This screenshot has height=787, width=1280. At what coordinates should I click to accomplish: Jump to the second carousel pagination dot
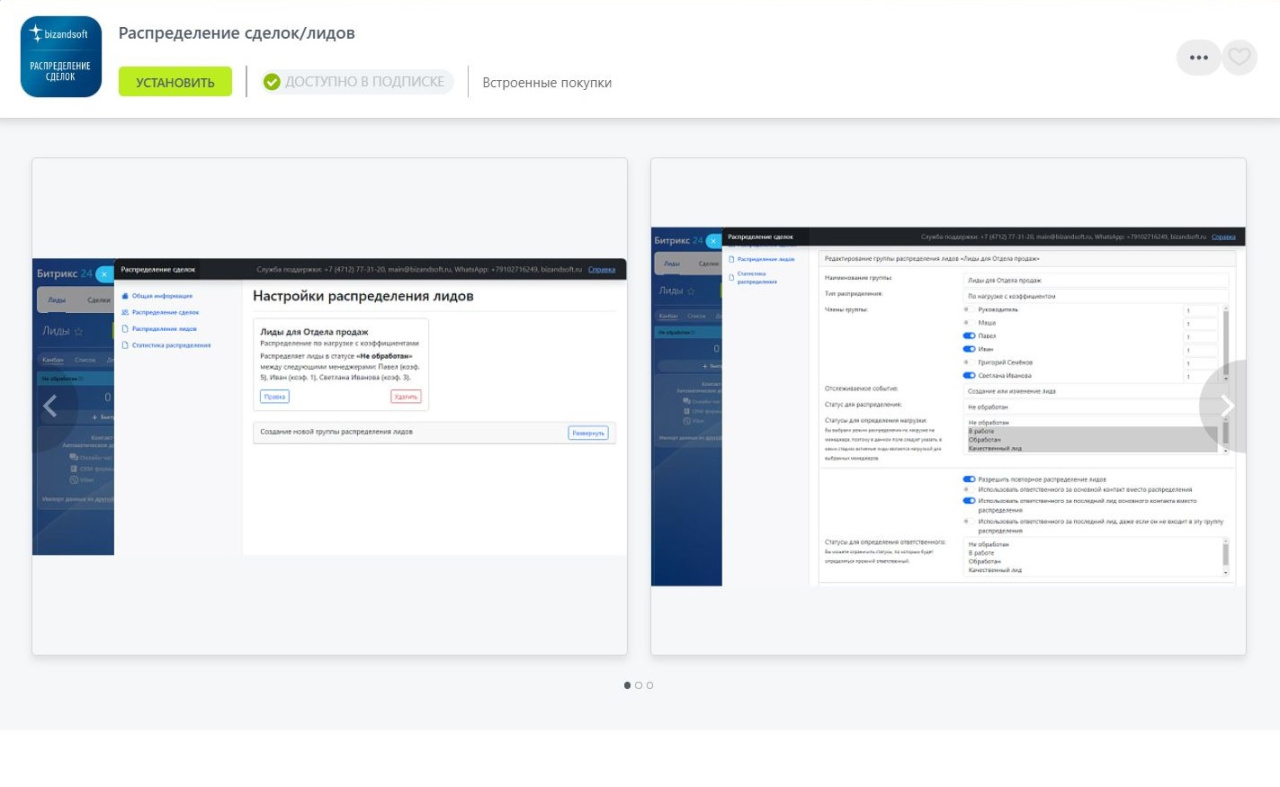pos(639,685)
